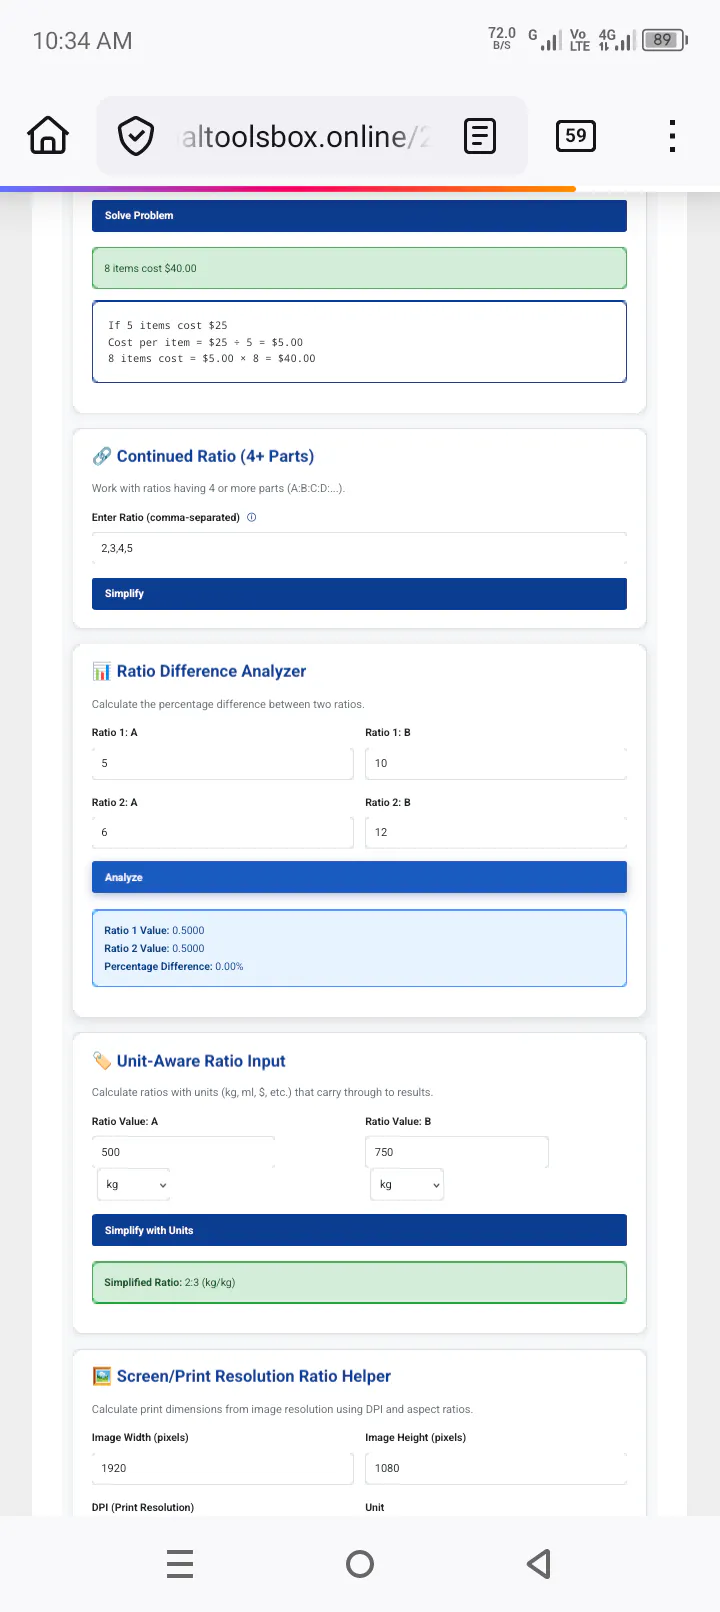
Task: Select the '8 items cost = $5.00 × 8' line
Action: [x=211, y=358]
